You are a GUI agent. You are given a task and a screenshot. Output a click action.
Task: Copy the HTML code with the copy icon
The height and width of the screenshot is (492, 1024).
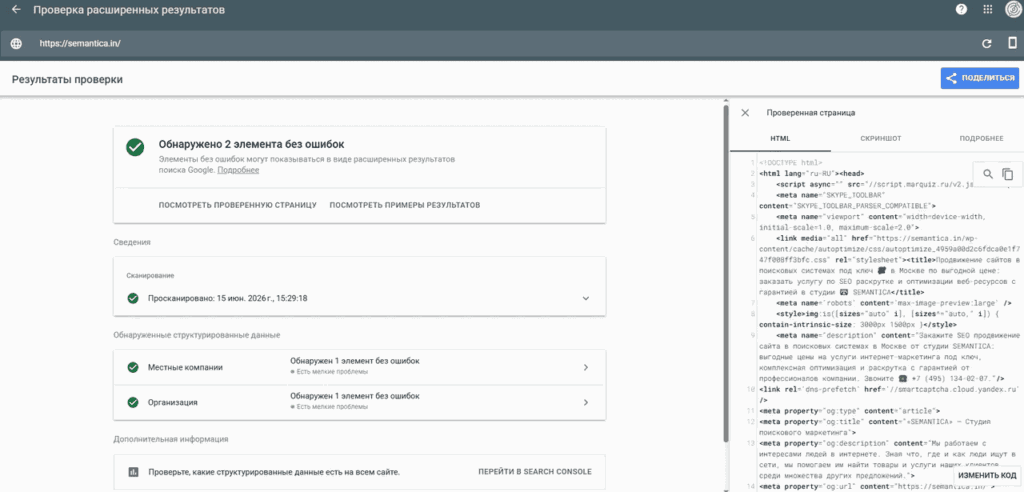pyautogui.click(x=1008, y=174)
